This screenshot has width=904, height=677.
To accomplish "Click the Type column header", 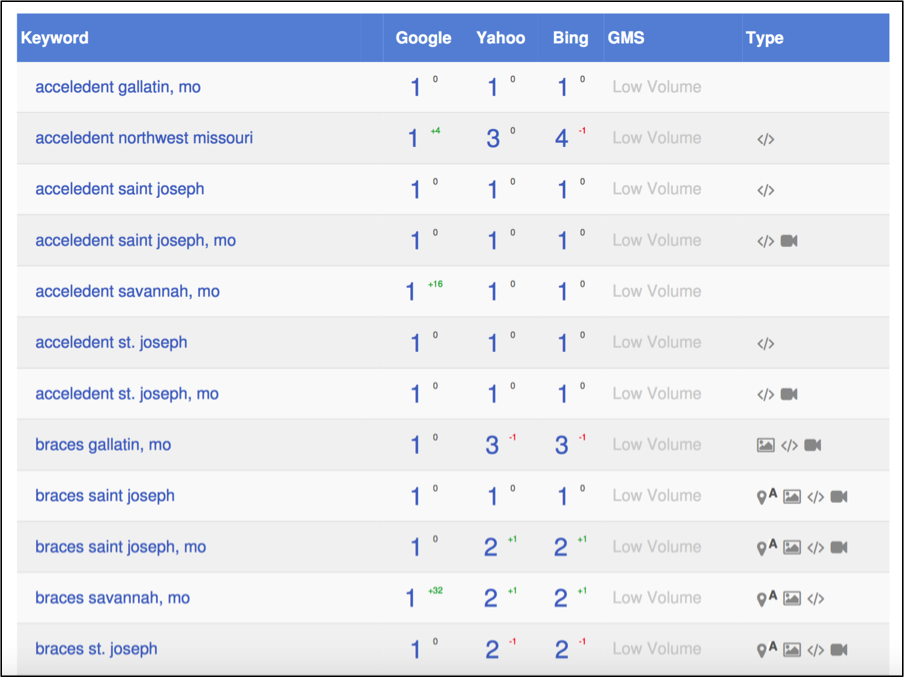I will (x=764, y=38).
